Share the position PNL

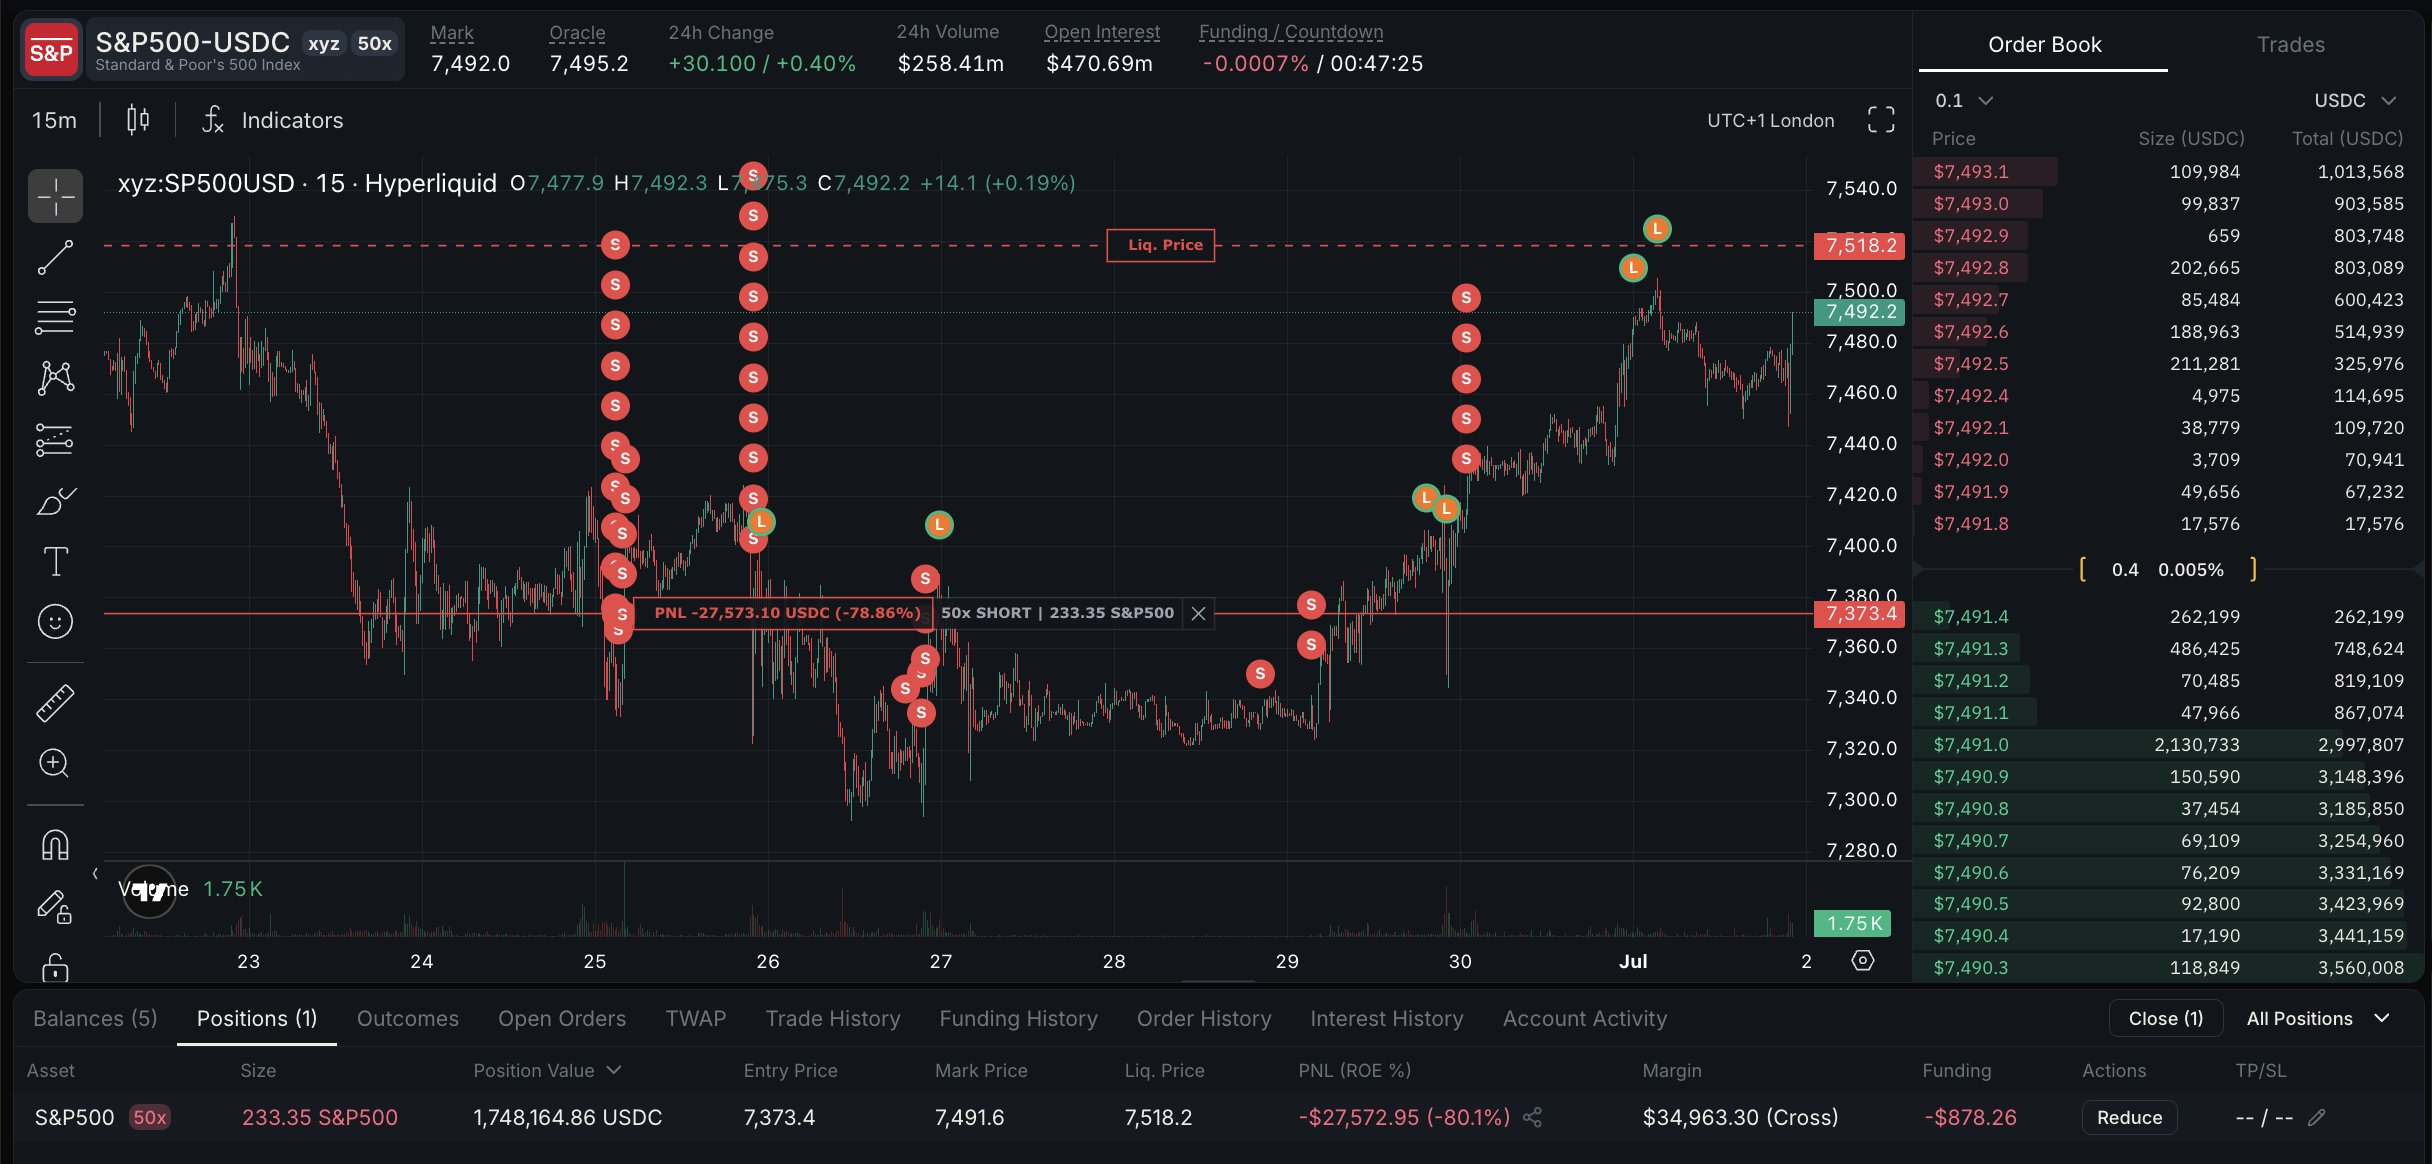[1532, 1117]
